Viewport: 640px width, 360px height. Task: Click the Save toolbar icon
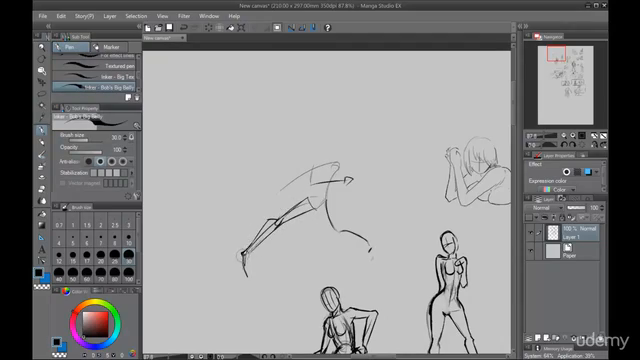169,28
